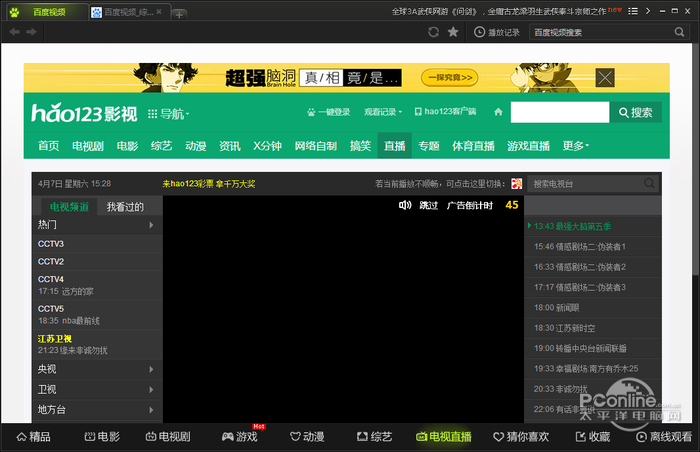Select CCTV5 channel
The height and width of the screenshot is (452, 700).
[97, 314]
